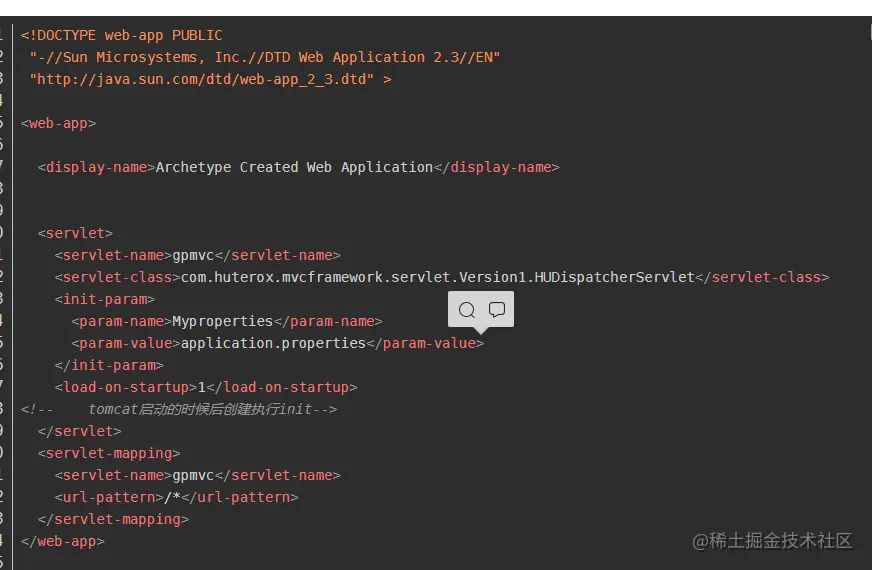
Task: Click 'gpmvc' inside the servlet-mapping block
Action: (x=193, y=475)
